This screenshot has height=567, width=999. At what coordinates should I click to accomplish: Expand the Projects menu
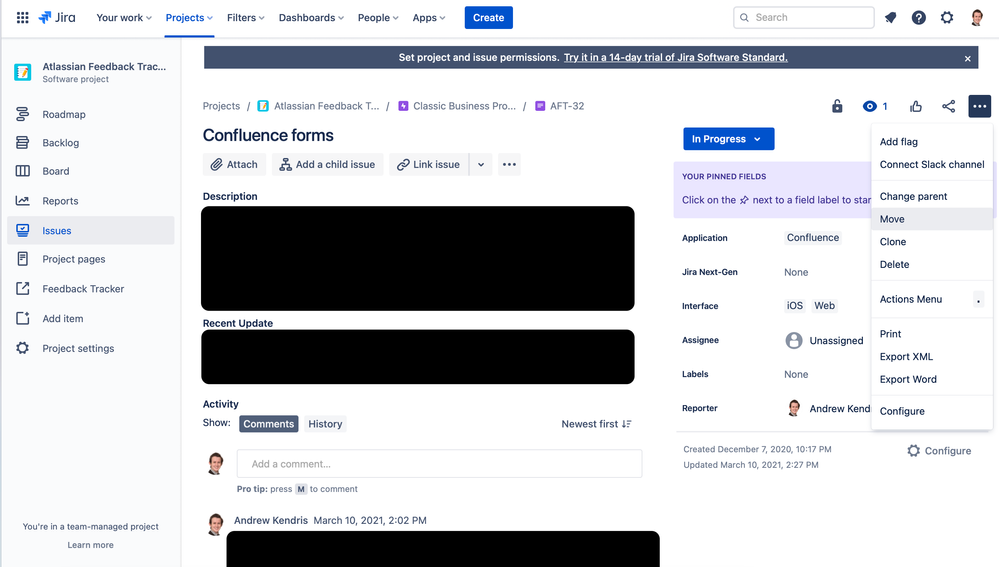[189, 18]
